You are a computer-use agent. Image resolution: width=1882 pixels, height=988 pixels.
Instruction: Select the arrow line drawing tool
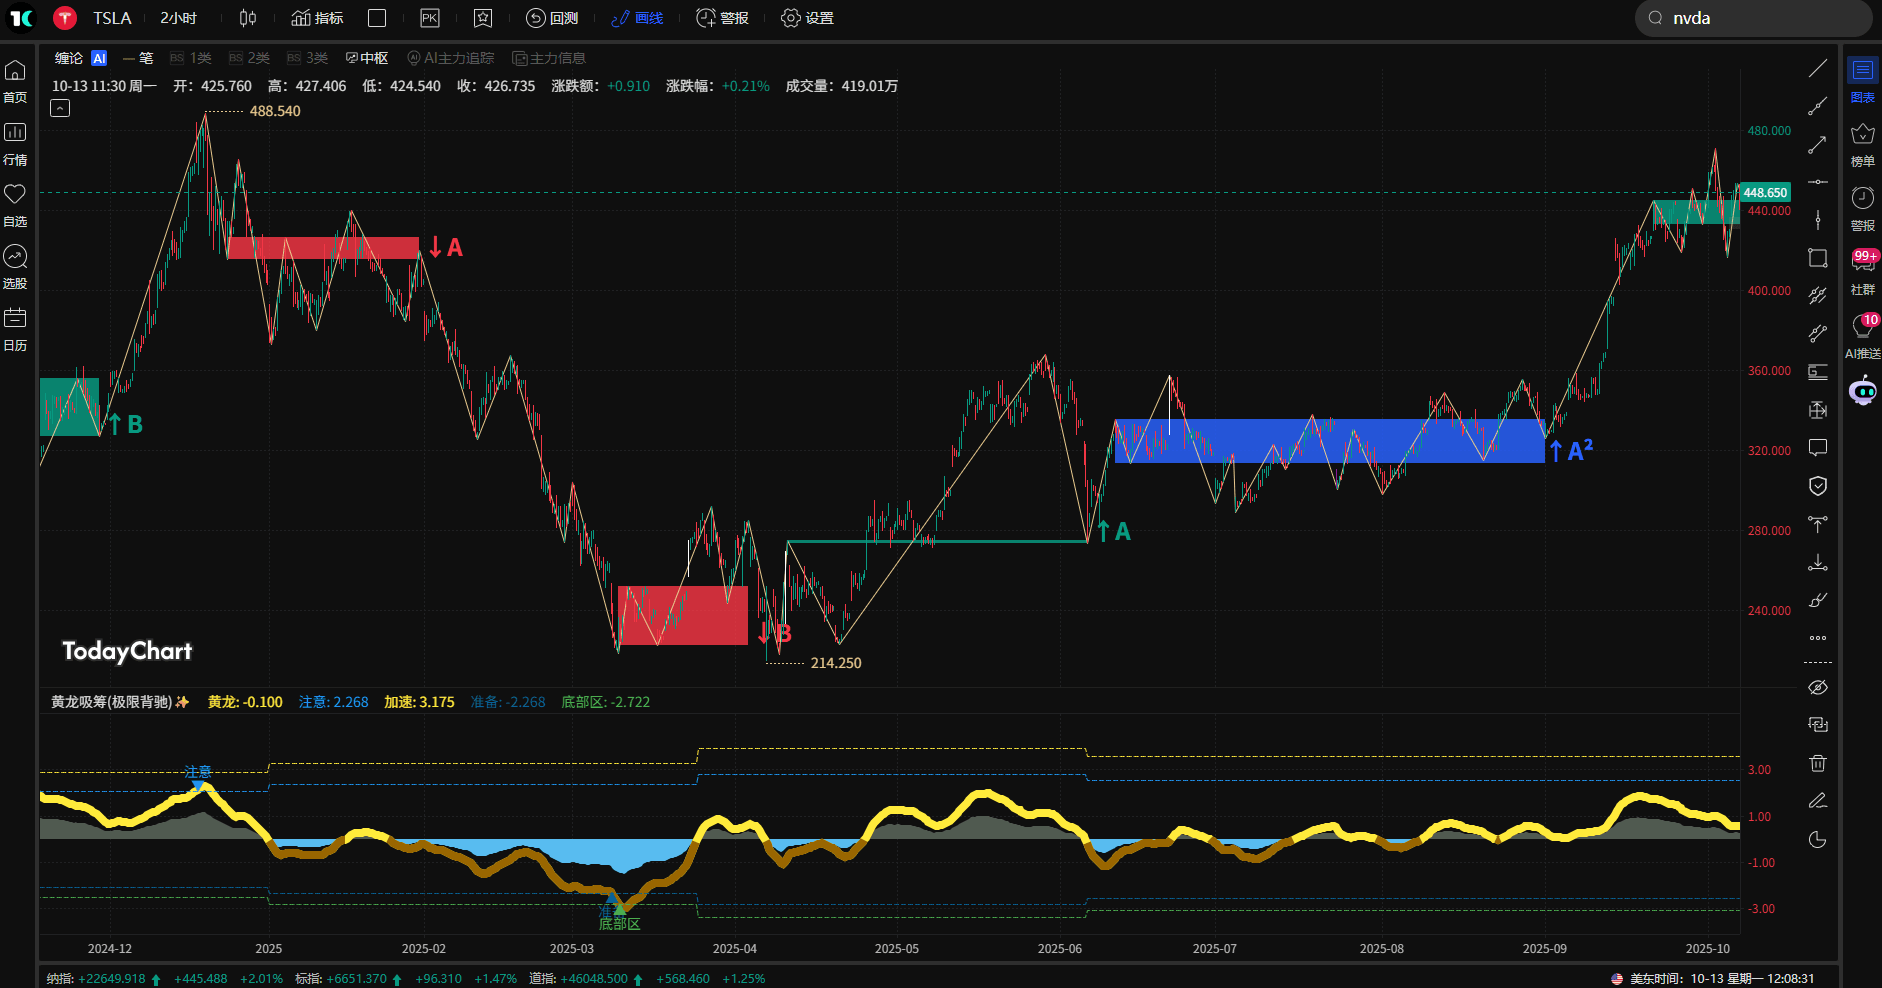(x=1817, y=146)
